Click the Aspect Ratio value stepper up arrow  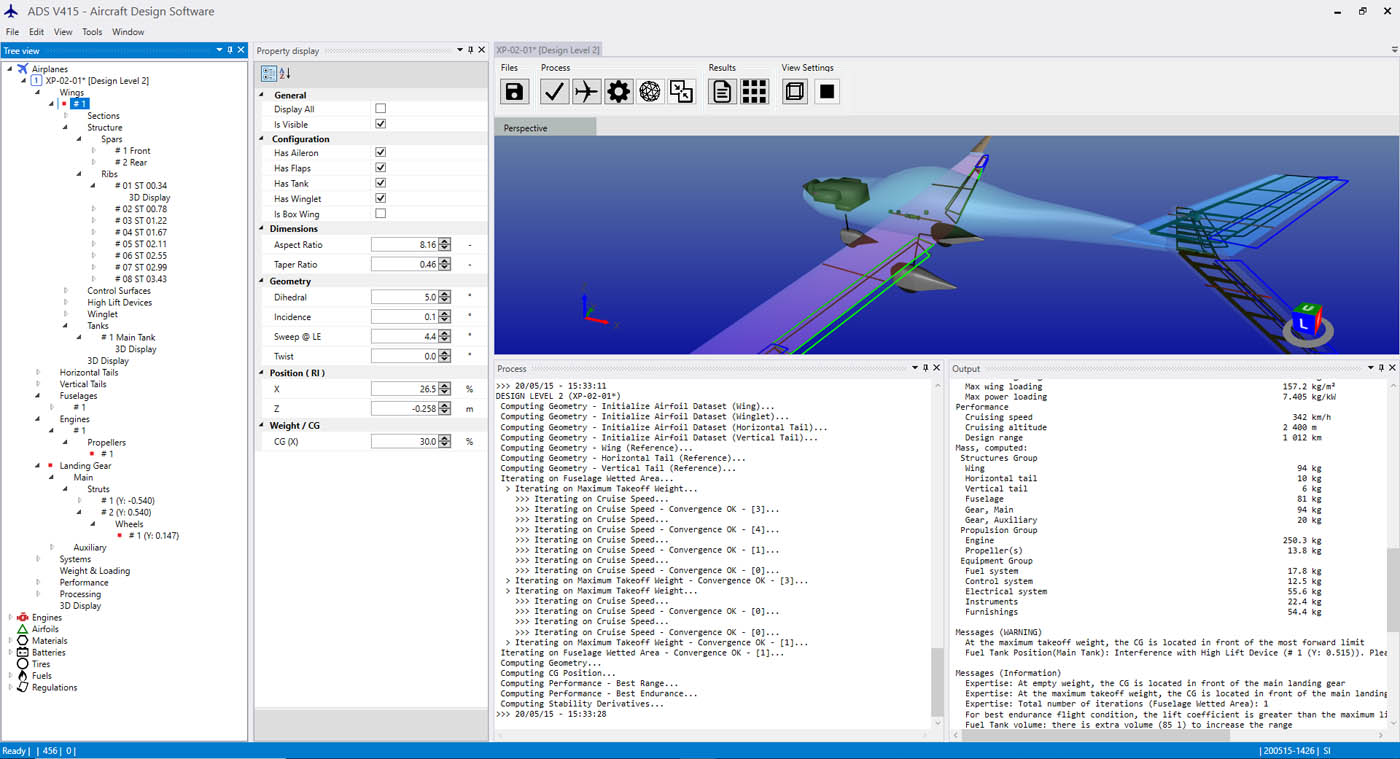(x=446, y=240)
